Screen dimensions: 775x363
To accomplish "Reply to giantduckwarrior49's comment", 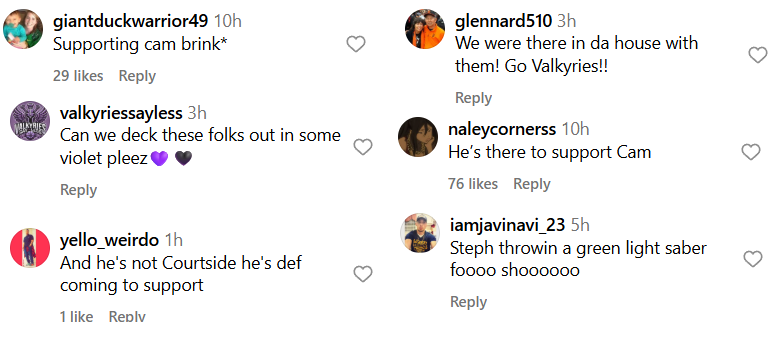I will click(x=137, y=76).
